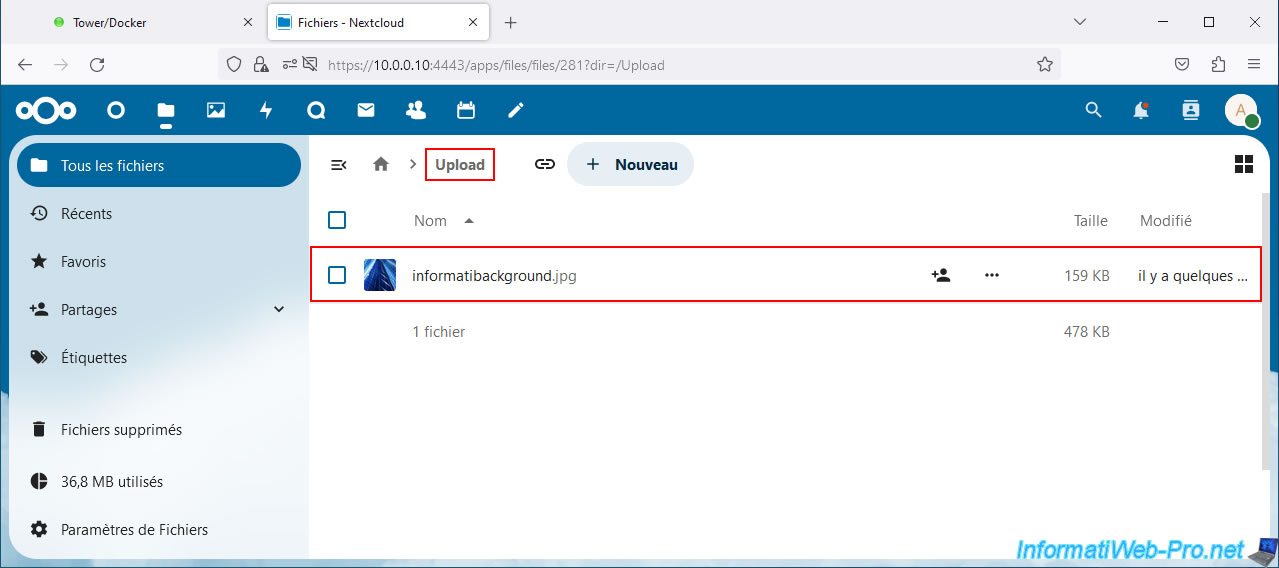Open the Contacts app icon
Viewport: 1279px width, 568px height.
point(416,110)
